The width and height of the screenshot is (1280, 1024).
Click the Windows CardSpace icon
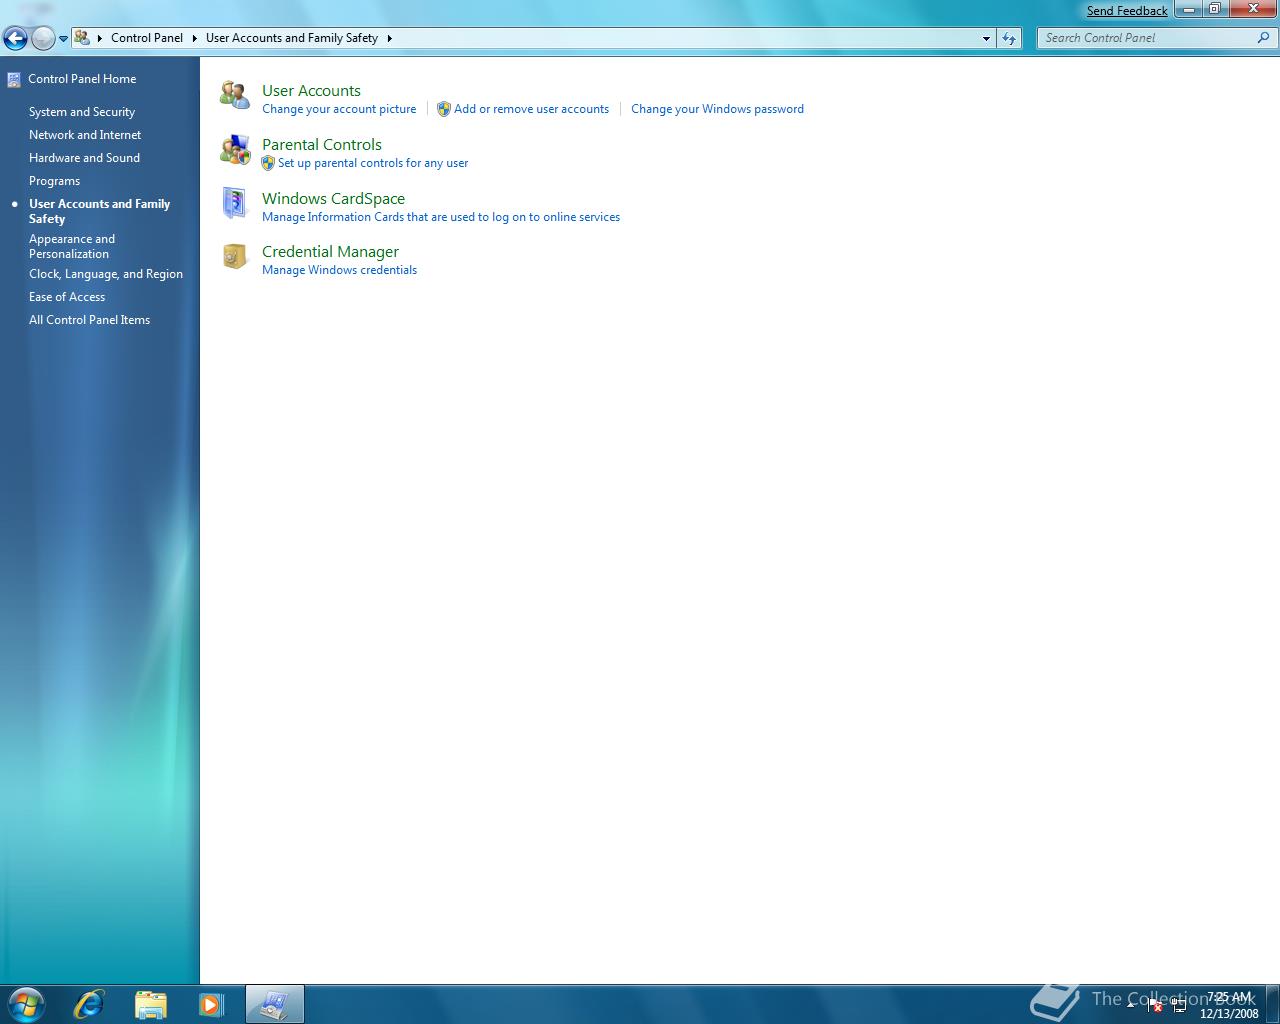point(235,203)
